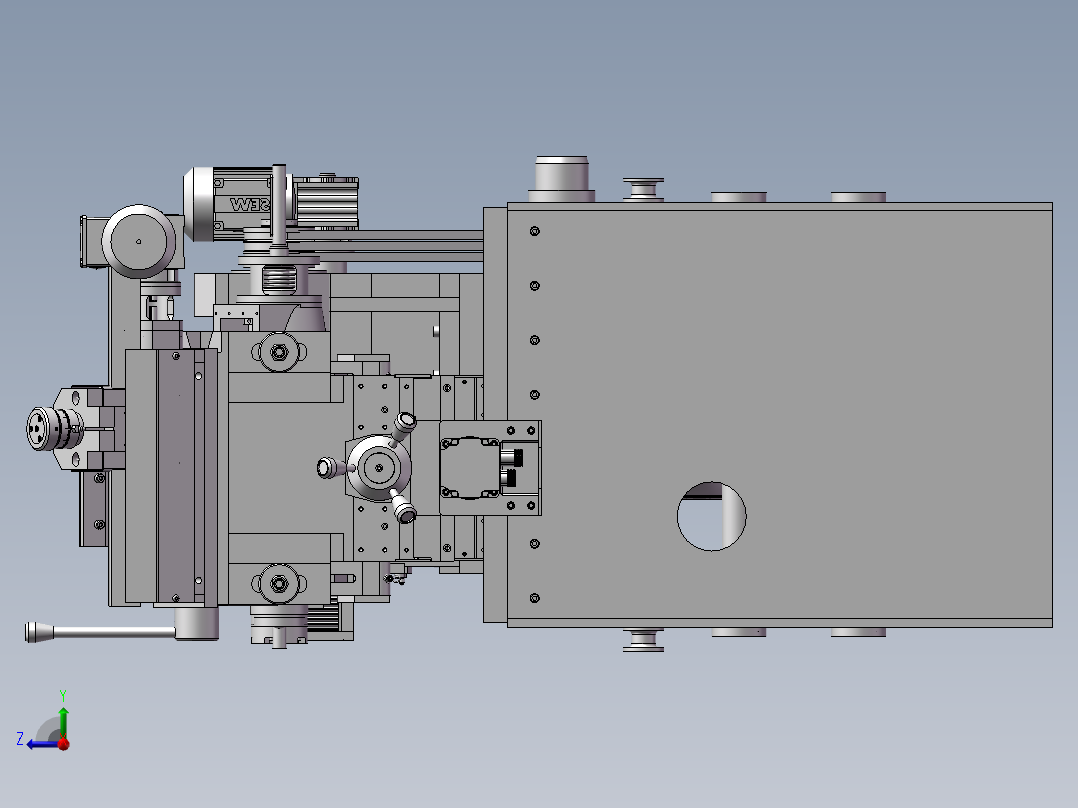Select the three-spoke handwheel hub
The image size is (1078, 808).
(378, 468)
